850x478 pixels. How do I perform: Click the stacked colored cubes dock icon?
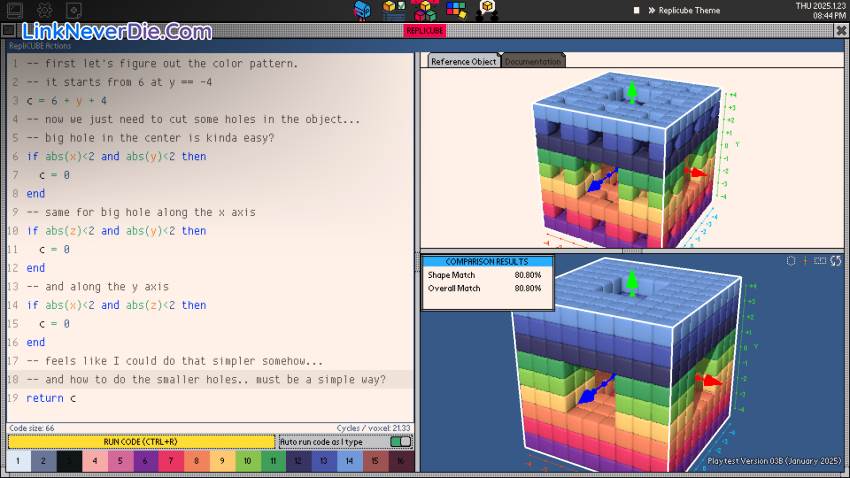click(x=425, y=10)
